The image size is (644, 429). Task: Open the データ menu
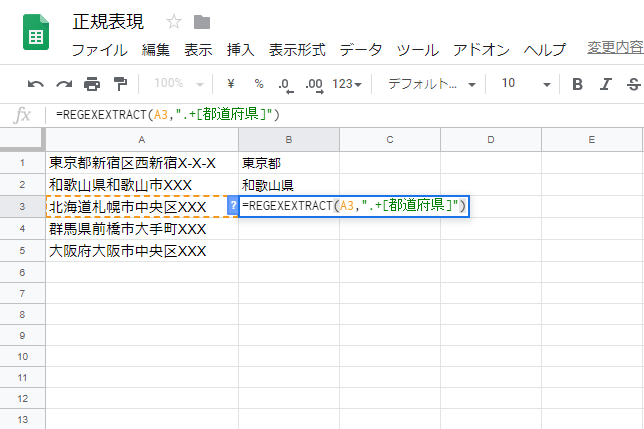point(361,50)
